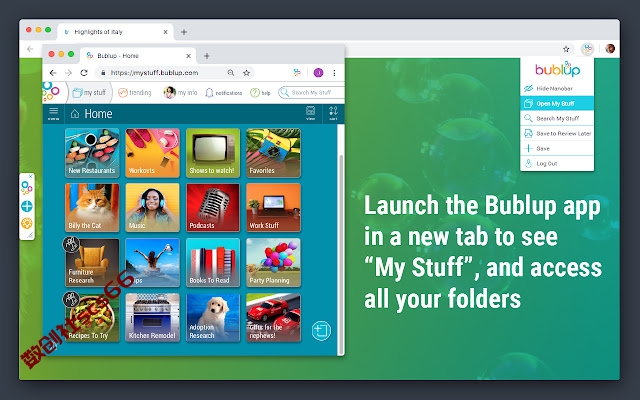Choose Search My Stuff menu item
Viewport: 640px width, 400px height.
point(557,118)
